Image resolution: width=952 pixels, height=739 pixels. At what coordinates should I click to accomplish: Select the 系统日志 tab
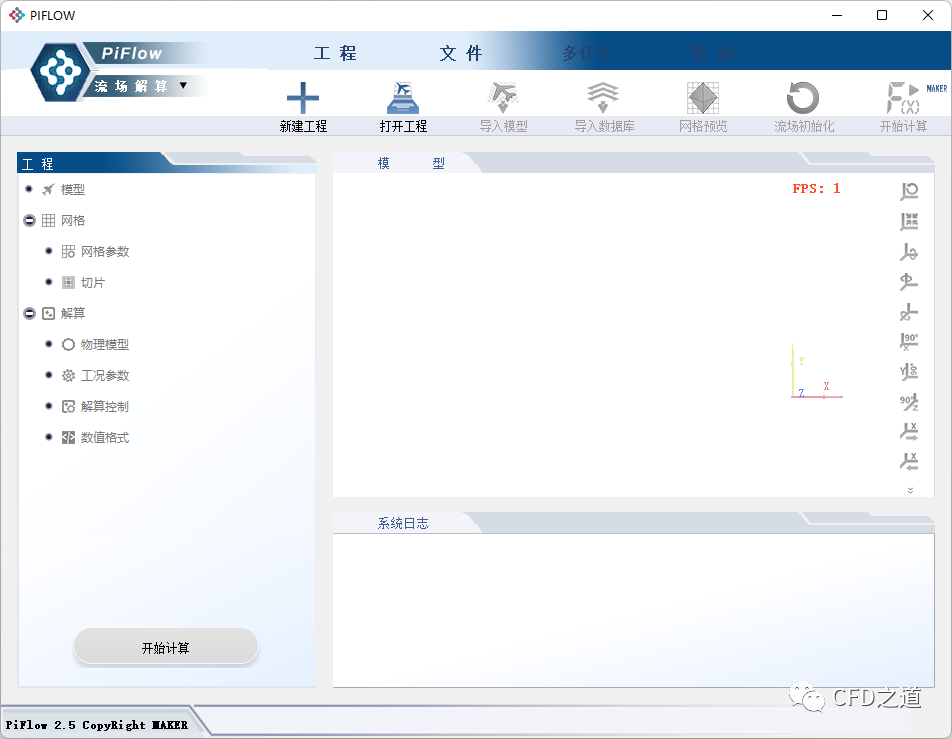[403, 523]
